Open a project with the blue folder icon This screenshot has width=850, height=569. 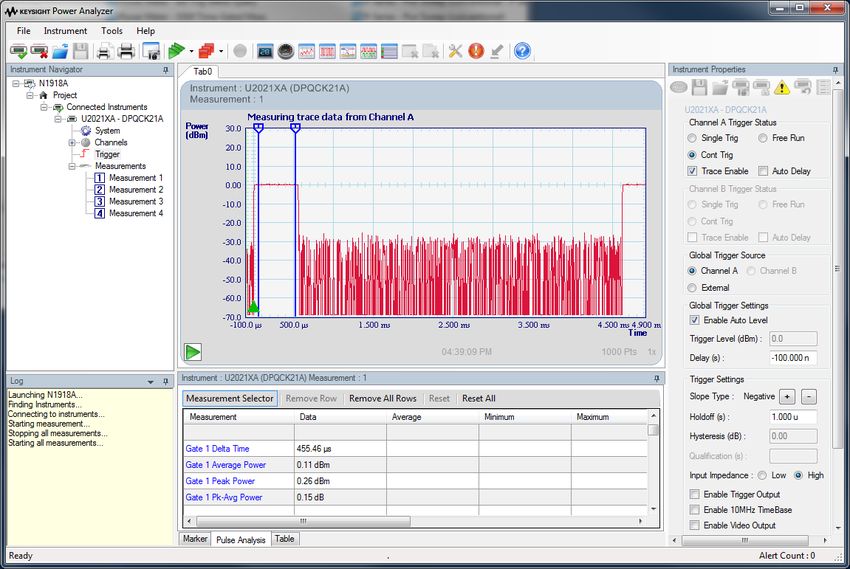60,51
